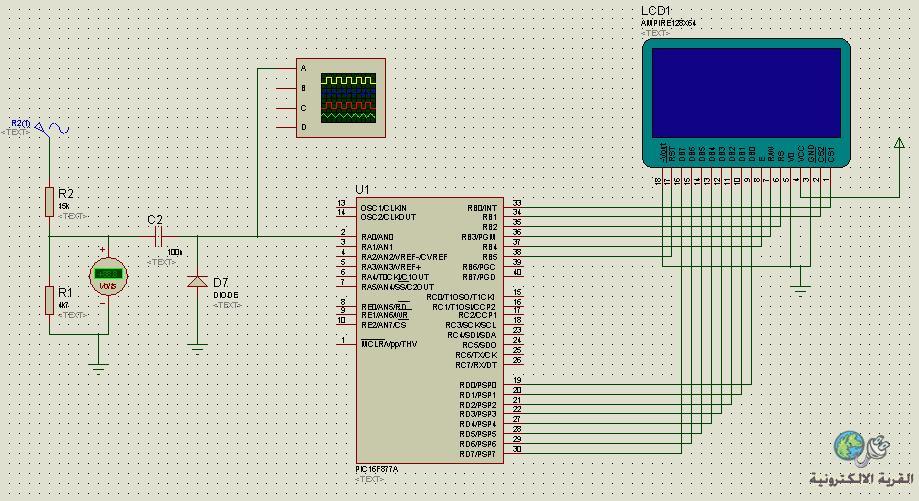The height and width of the screenshot is (501, 919).
Task: Click the blue LCD screen area
Action: pyautogui.click(x=746, y=93)
